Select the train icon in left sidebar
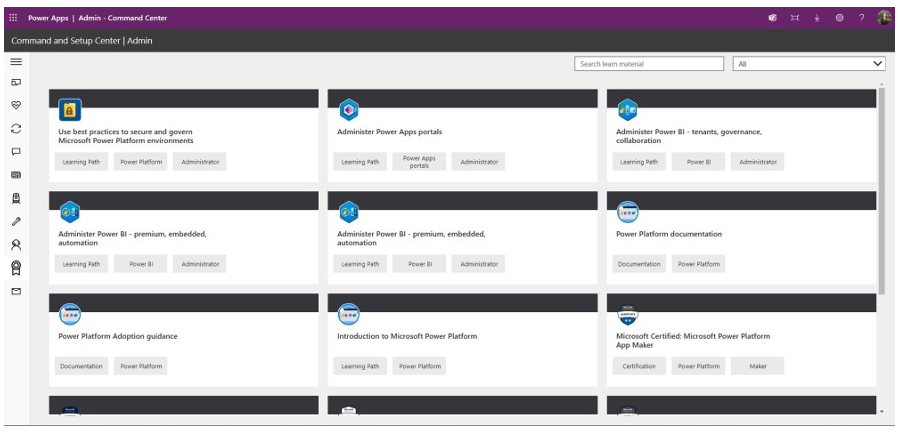Viewport: 902px width, 432px height. (16, 198)
